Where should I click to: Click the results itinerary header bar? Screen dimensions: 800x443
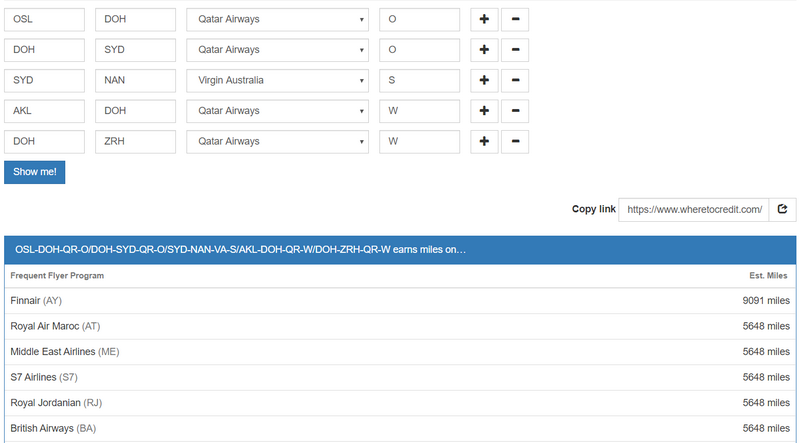pos(400,250)
